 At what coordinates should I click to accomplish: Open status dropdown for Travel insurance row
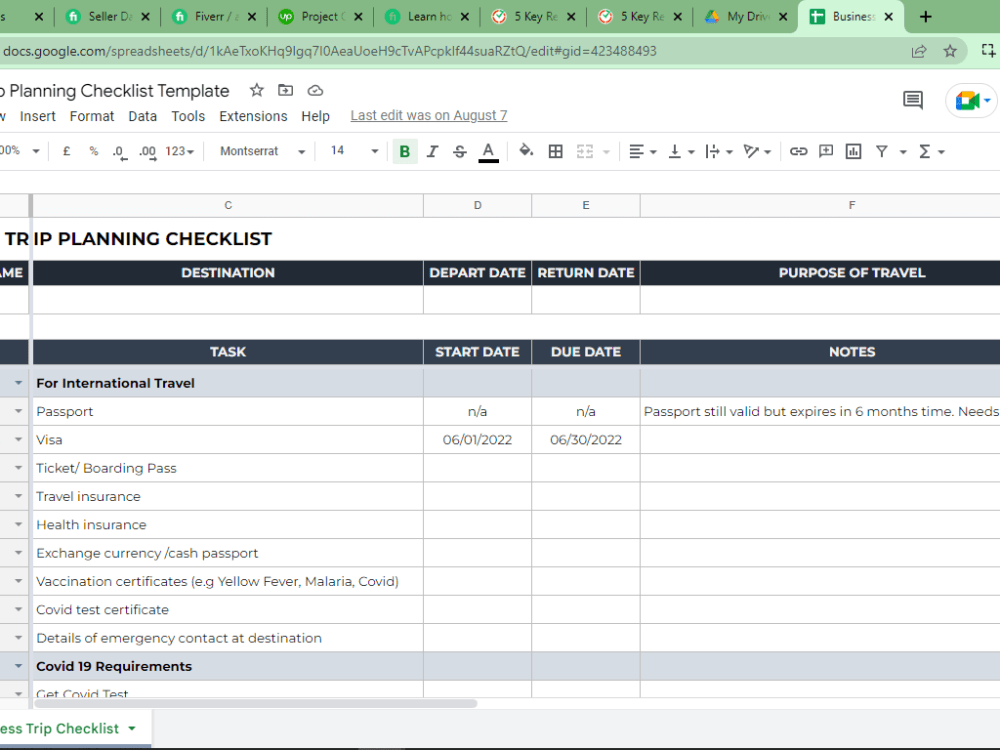click(18, 496)
